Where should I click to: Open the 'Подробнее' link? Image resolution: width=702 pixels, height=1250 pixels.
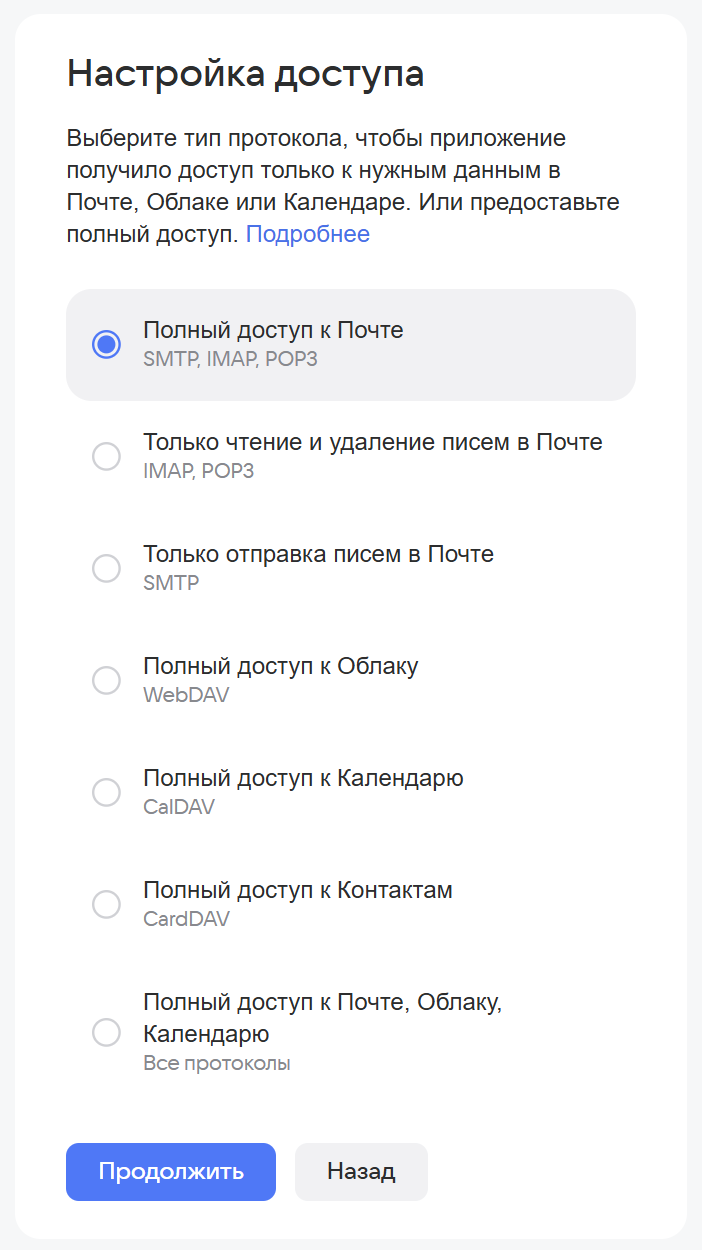(308, 234)
